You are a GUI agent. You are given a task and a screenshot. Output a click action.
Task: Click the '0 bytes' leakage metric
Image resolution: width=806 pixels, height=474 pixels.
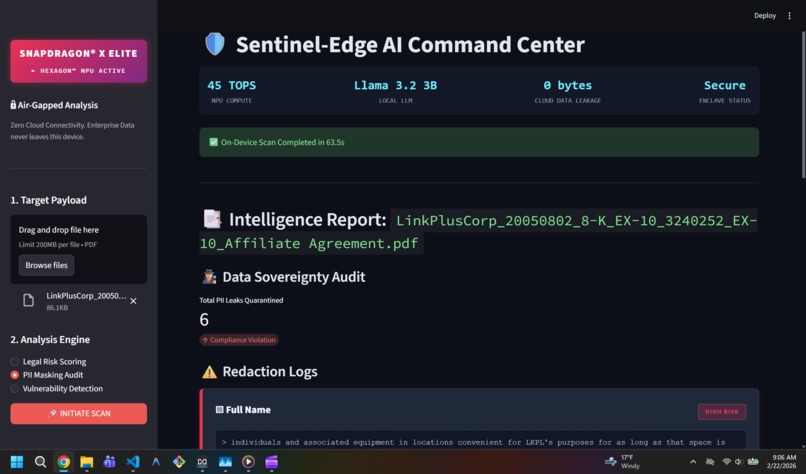[567, 85]
